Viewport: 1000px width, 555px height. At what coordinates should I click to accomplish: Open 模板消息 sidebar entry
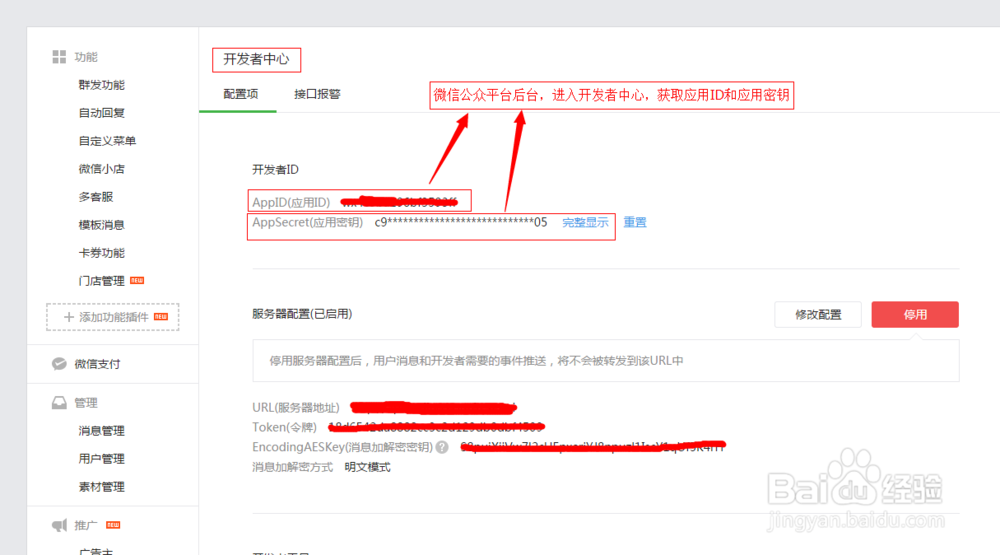[101, 225]
